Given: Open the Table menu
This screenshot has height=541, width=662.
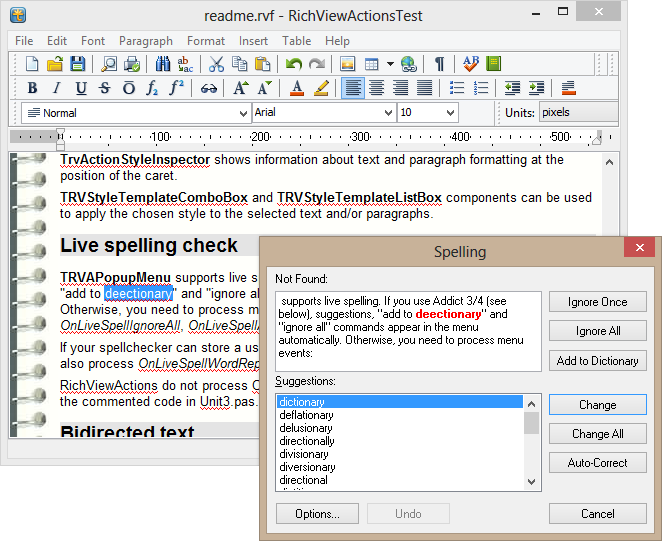Looking at the screenshot, I should pyautogui.click(x=296, y=41).
